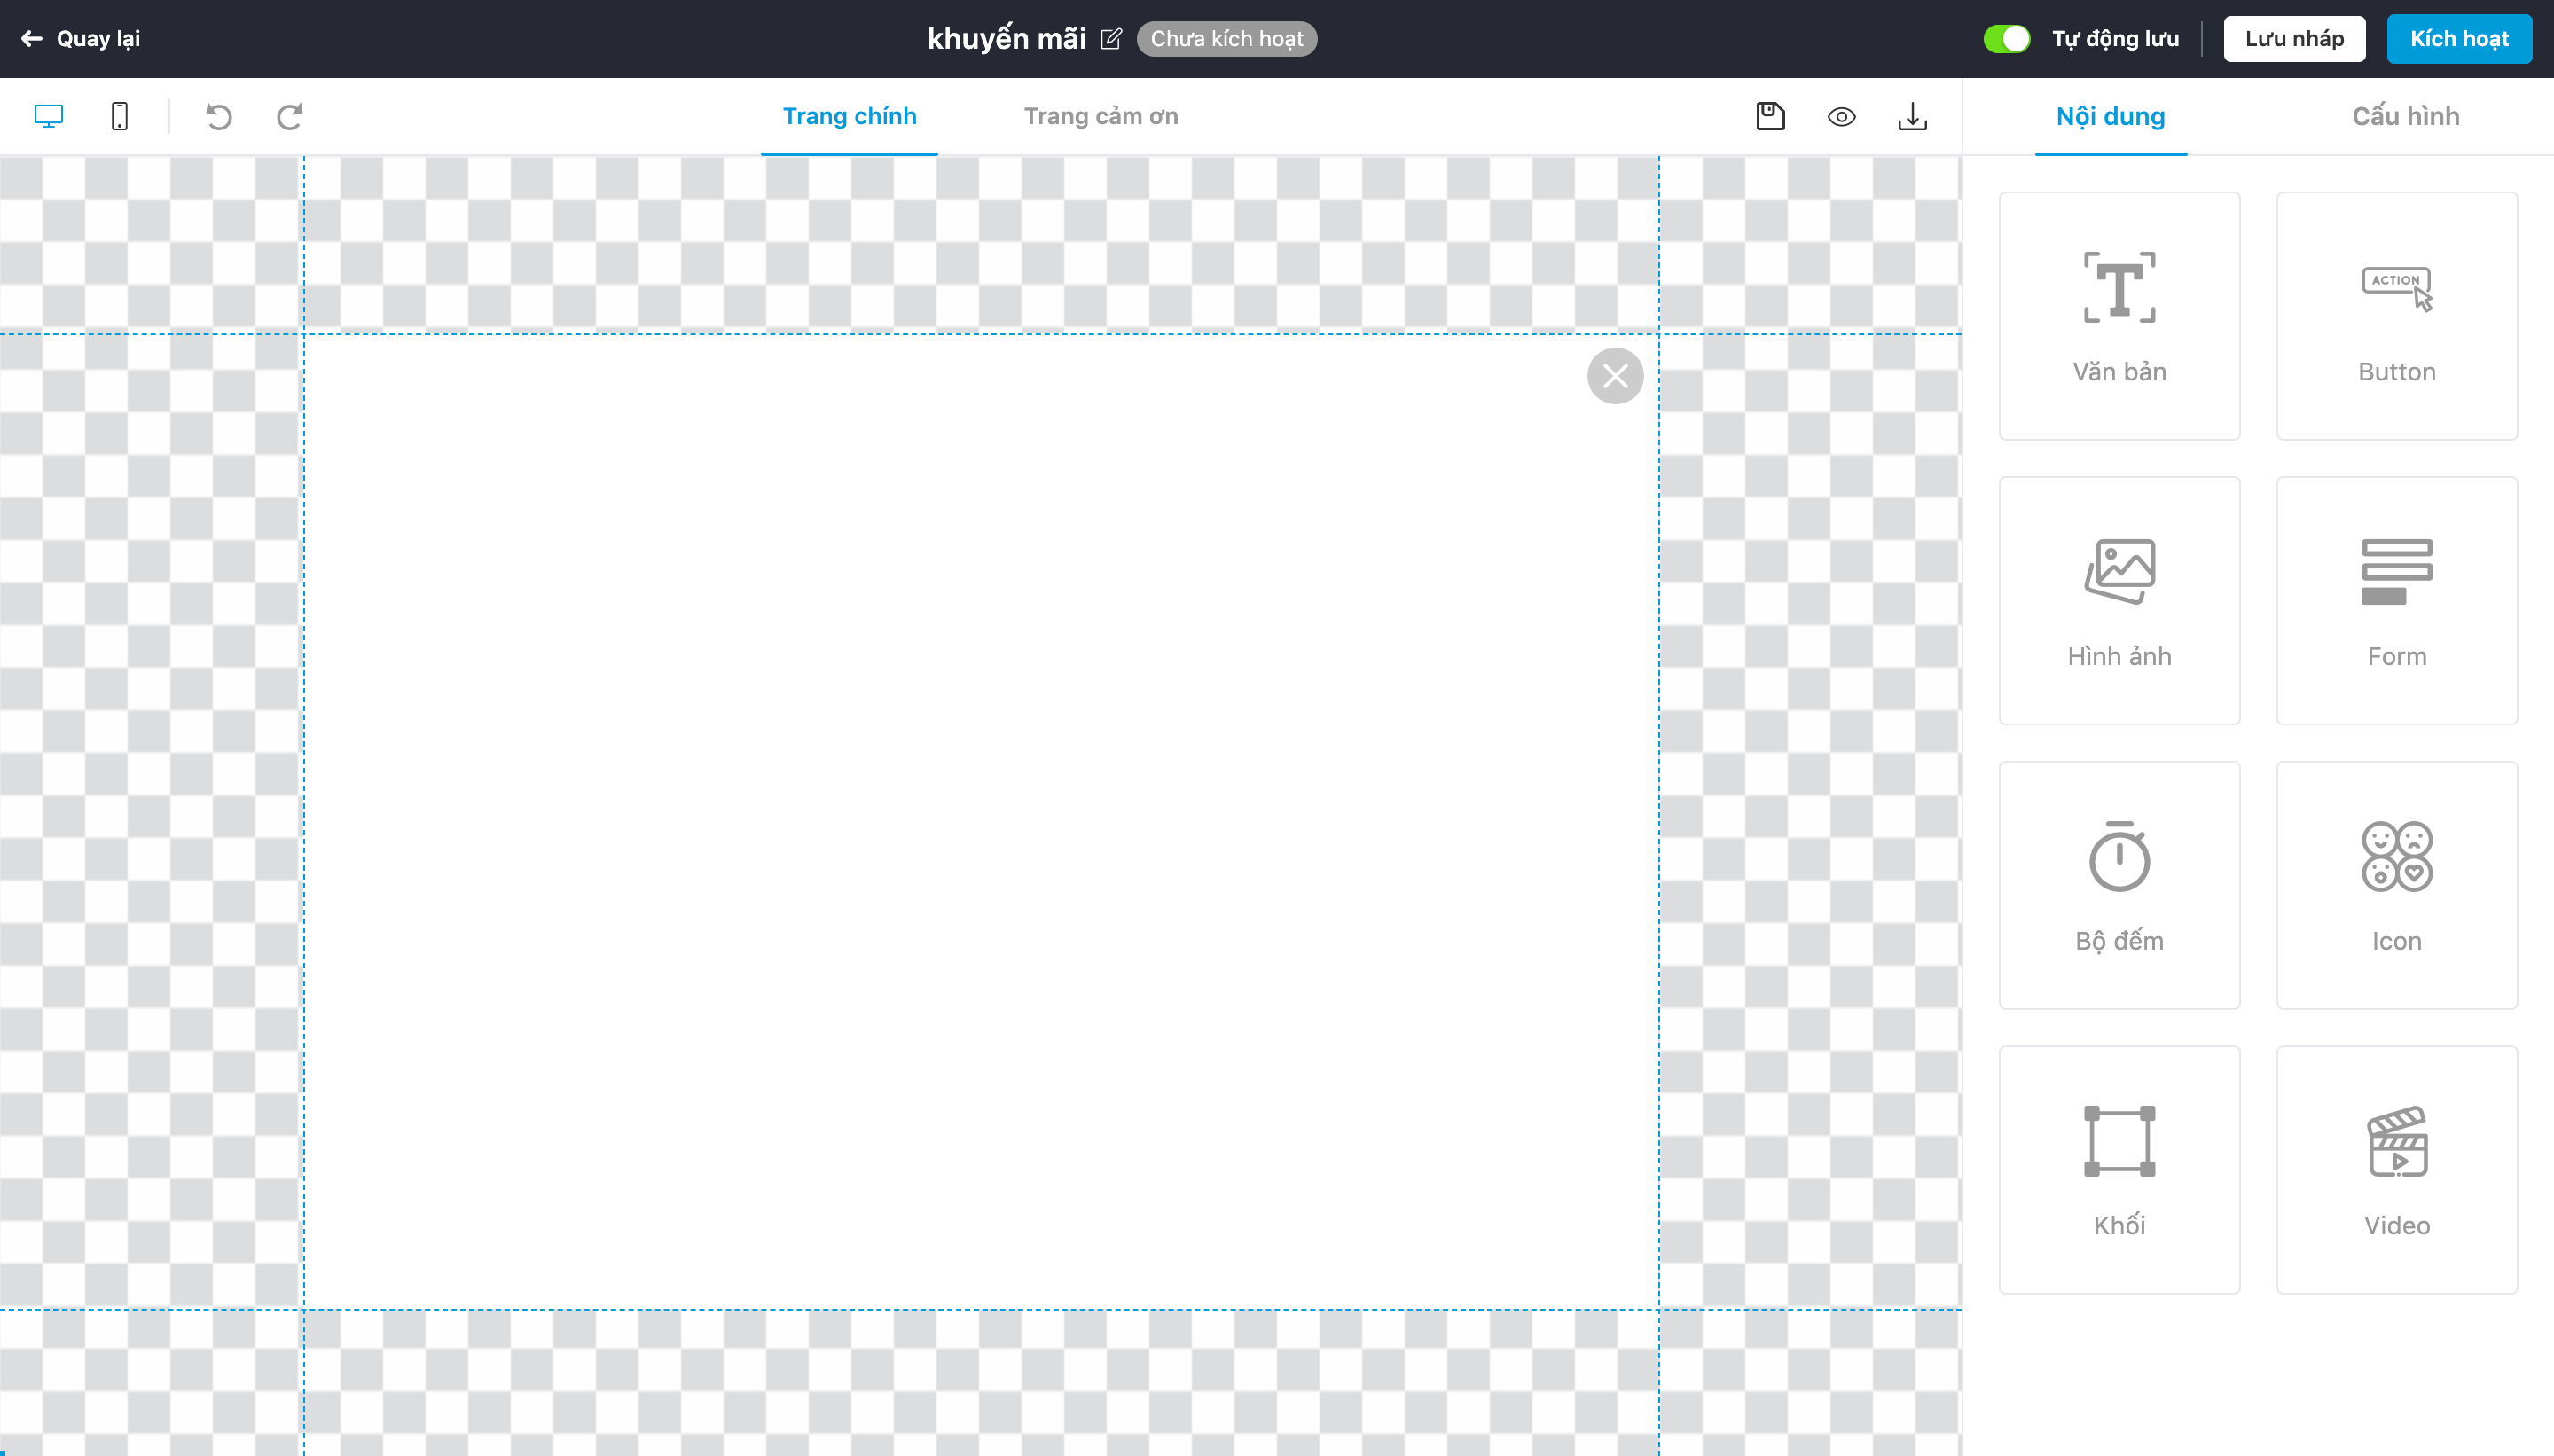Close the popup with the X circle
Viewport: 2554px width, 1456px height.
1614,376
